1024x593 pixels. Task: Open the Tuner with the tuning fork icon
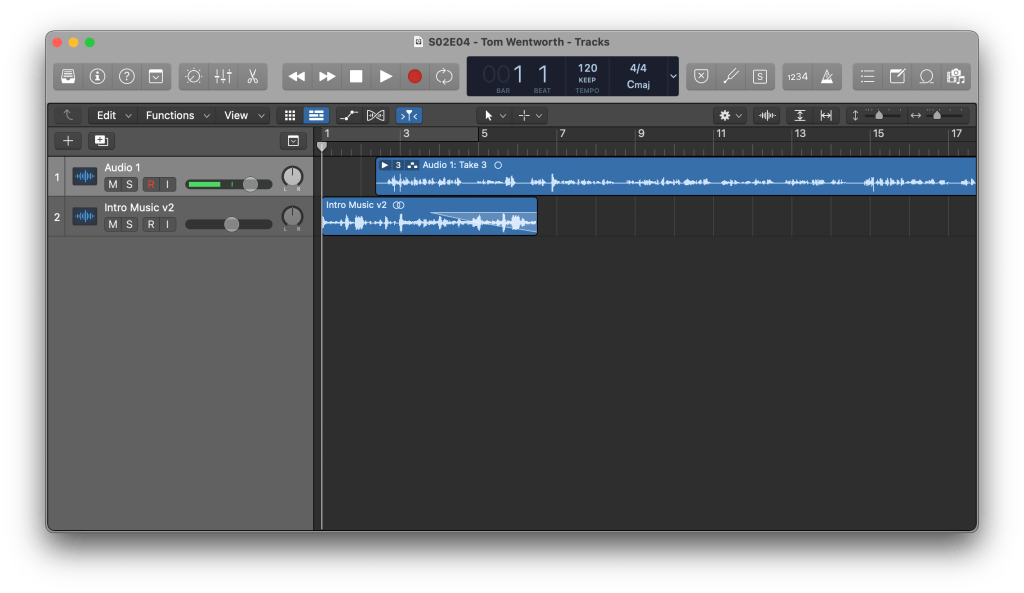point(731,76)
